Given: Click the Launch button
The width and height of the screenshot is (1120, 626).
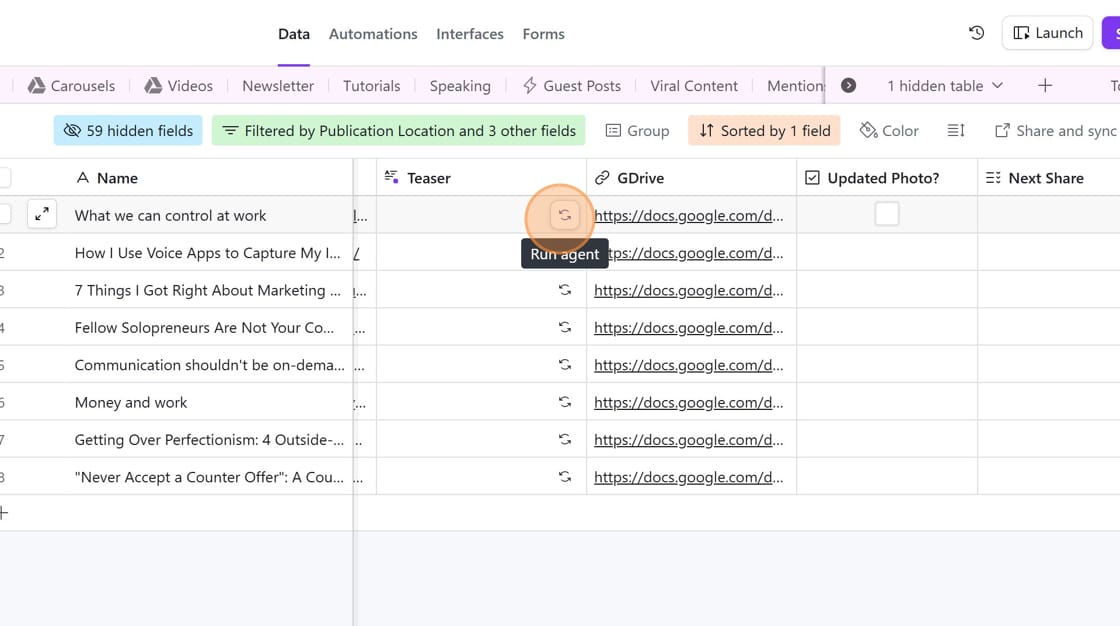Looking at the screenshot, I should coord(1047,33).
